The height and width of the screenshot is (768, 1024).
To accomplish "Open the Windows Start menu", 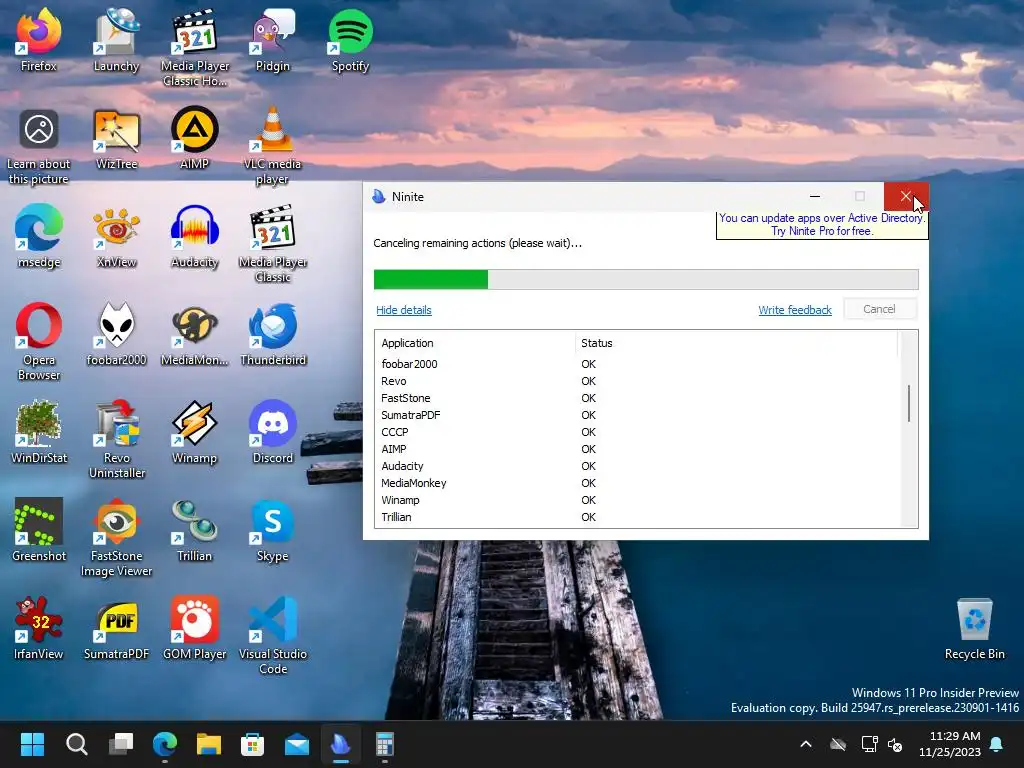I will (32, 744).
